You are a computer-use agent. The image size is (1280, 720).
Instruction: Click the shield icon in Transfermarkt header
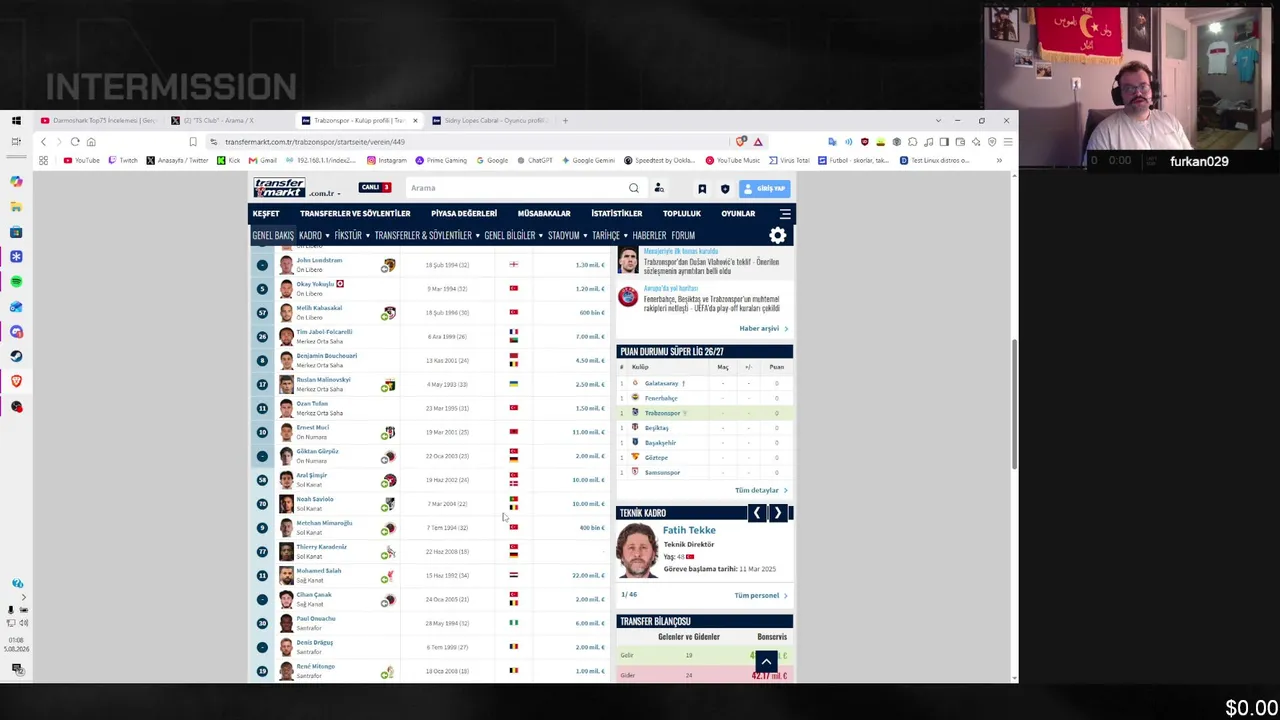tap(725, 188)
